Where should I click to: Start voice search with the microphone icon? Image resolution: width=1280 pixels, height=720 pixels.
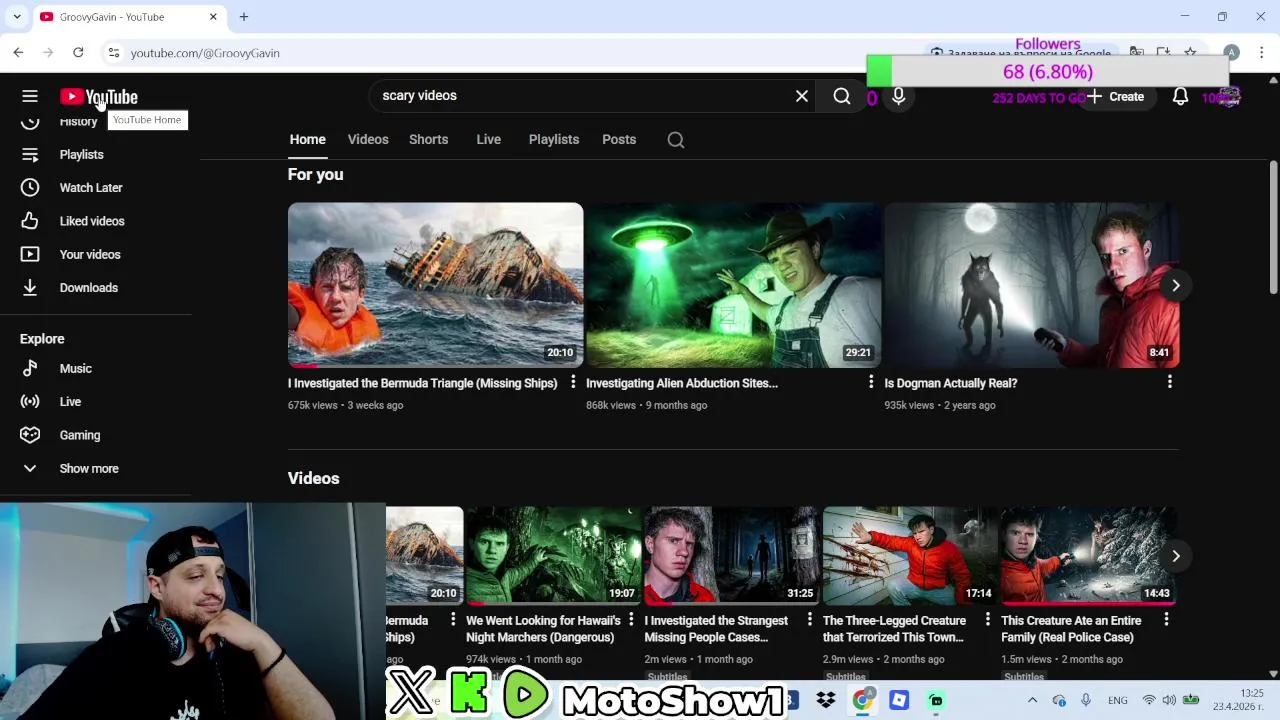point(898,96)
